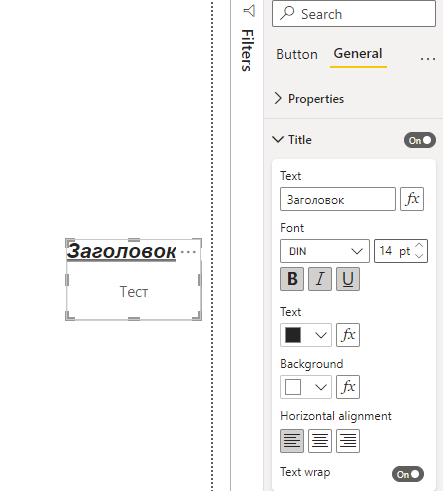Expand the Filters pane arrow icon
This screenshot has width=443, height=491.
pyautogui.click(x=249, y=11)
